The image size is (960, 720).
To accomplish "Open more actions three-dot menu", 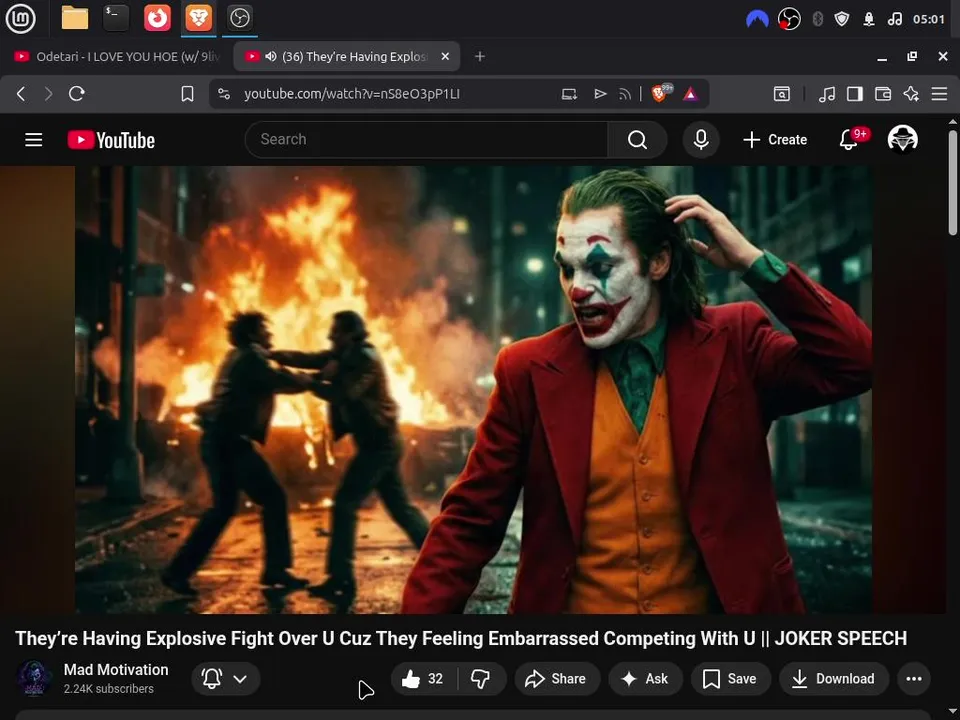I will [x=913, y=678].
